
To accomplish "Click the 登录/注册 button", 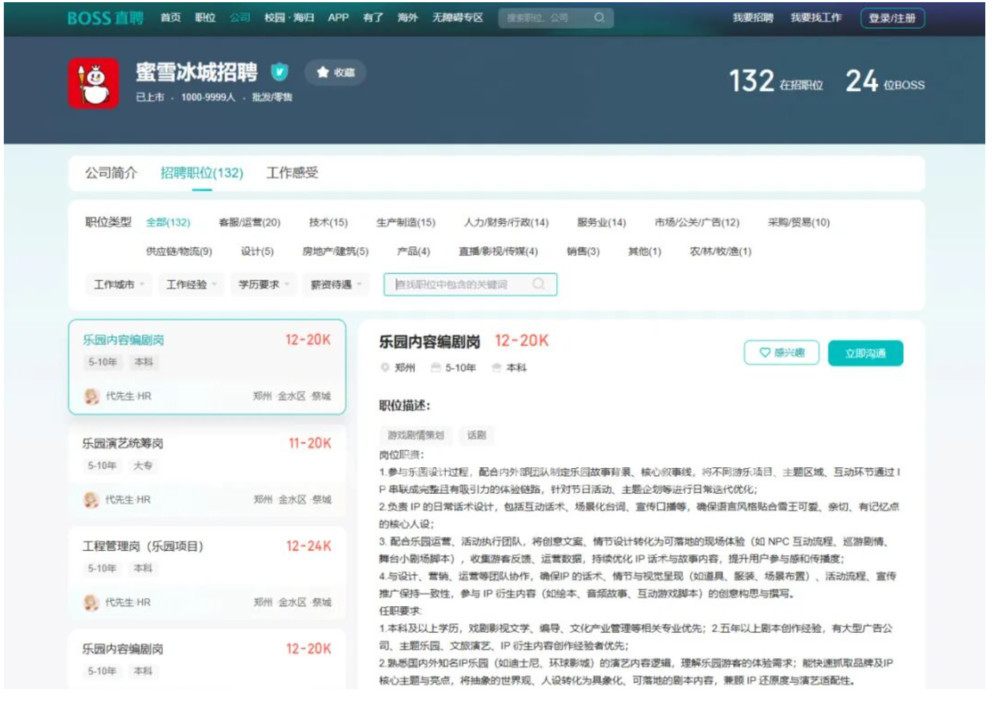I will click(x=892, y=18).
